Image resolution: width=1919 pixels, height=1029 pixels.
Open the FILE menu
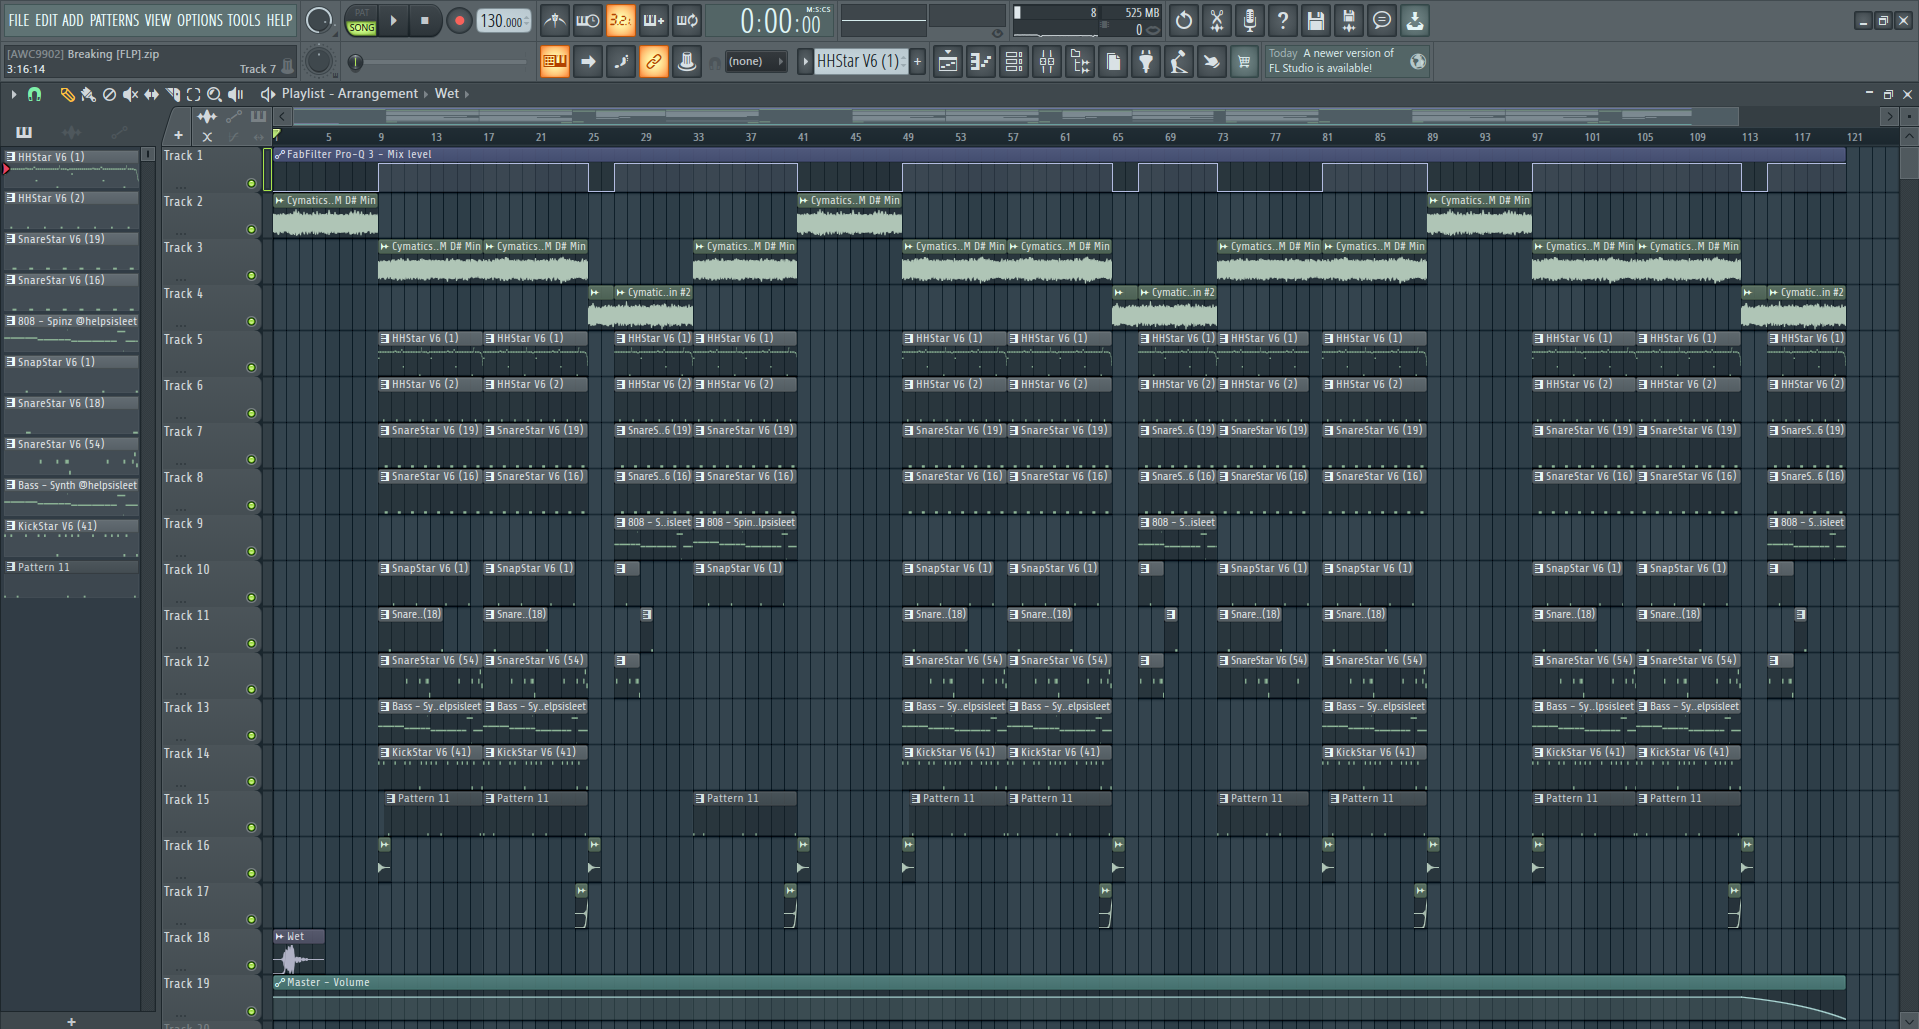pyautogui.click(x=18, y=20)
